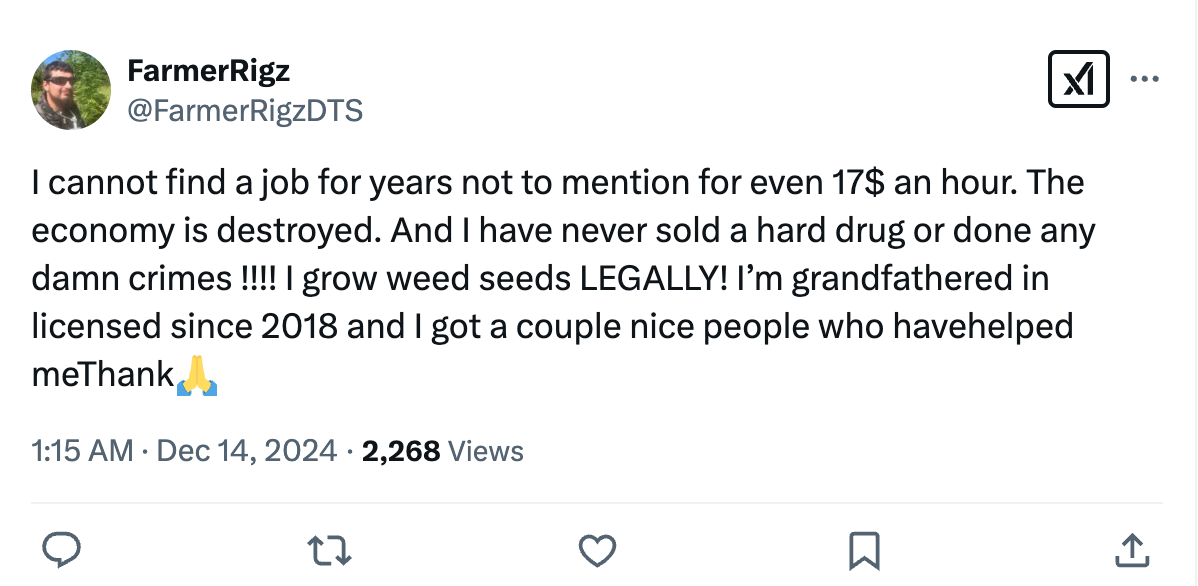Viewport: 1198px width, 586px height.
Task: Share the tweet via the upload arrow icon
Action: (1131, 549)
